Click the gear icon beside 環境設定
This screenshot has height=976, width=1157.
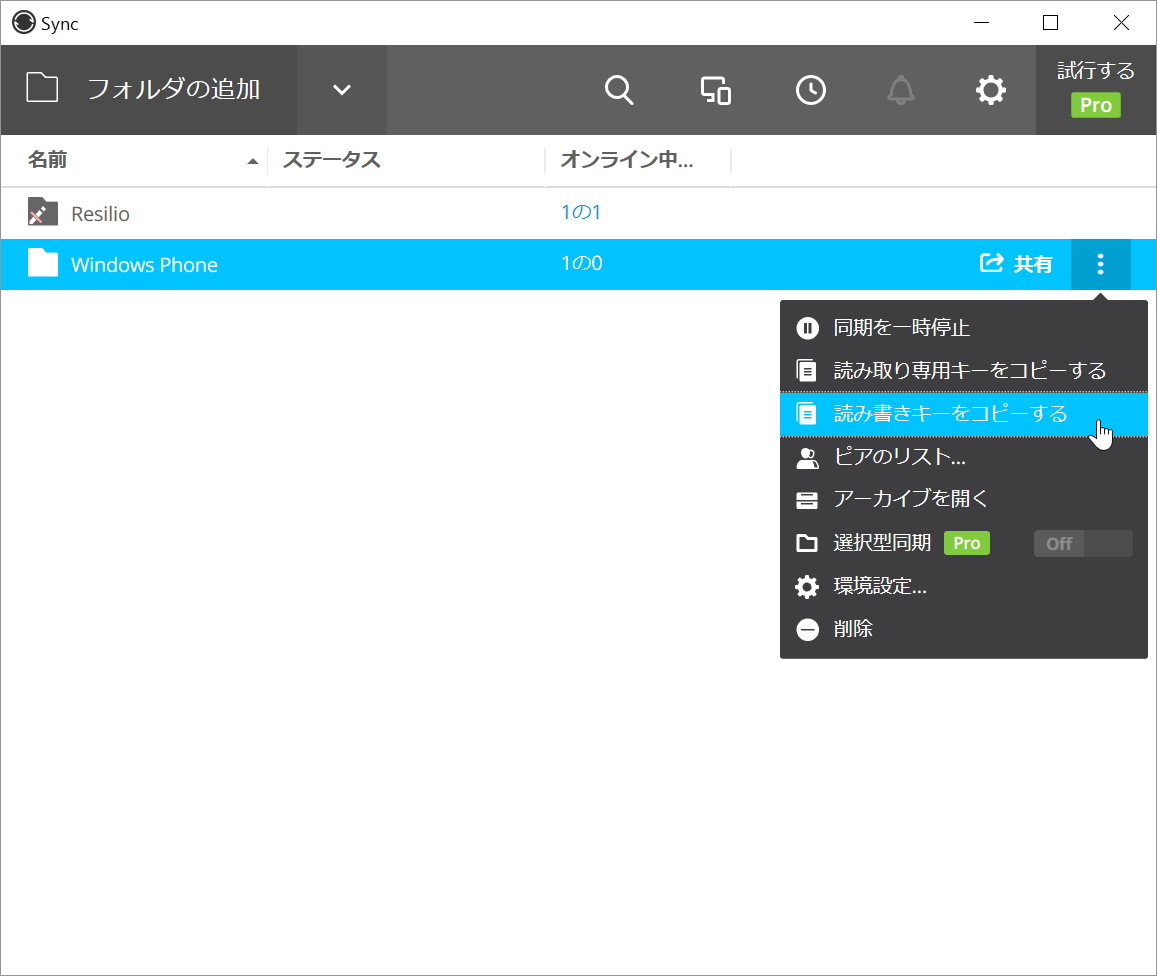tap(807, 587)
